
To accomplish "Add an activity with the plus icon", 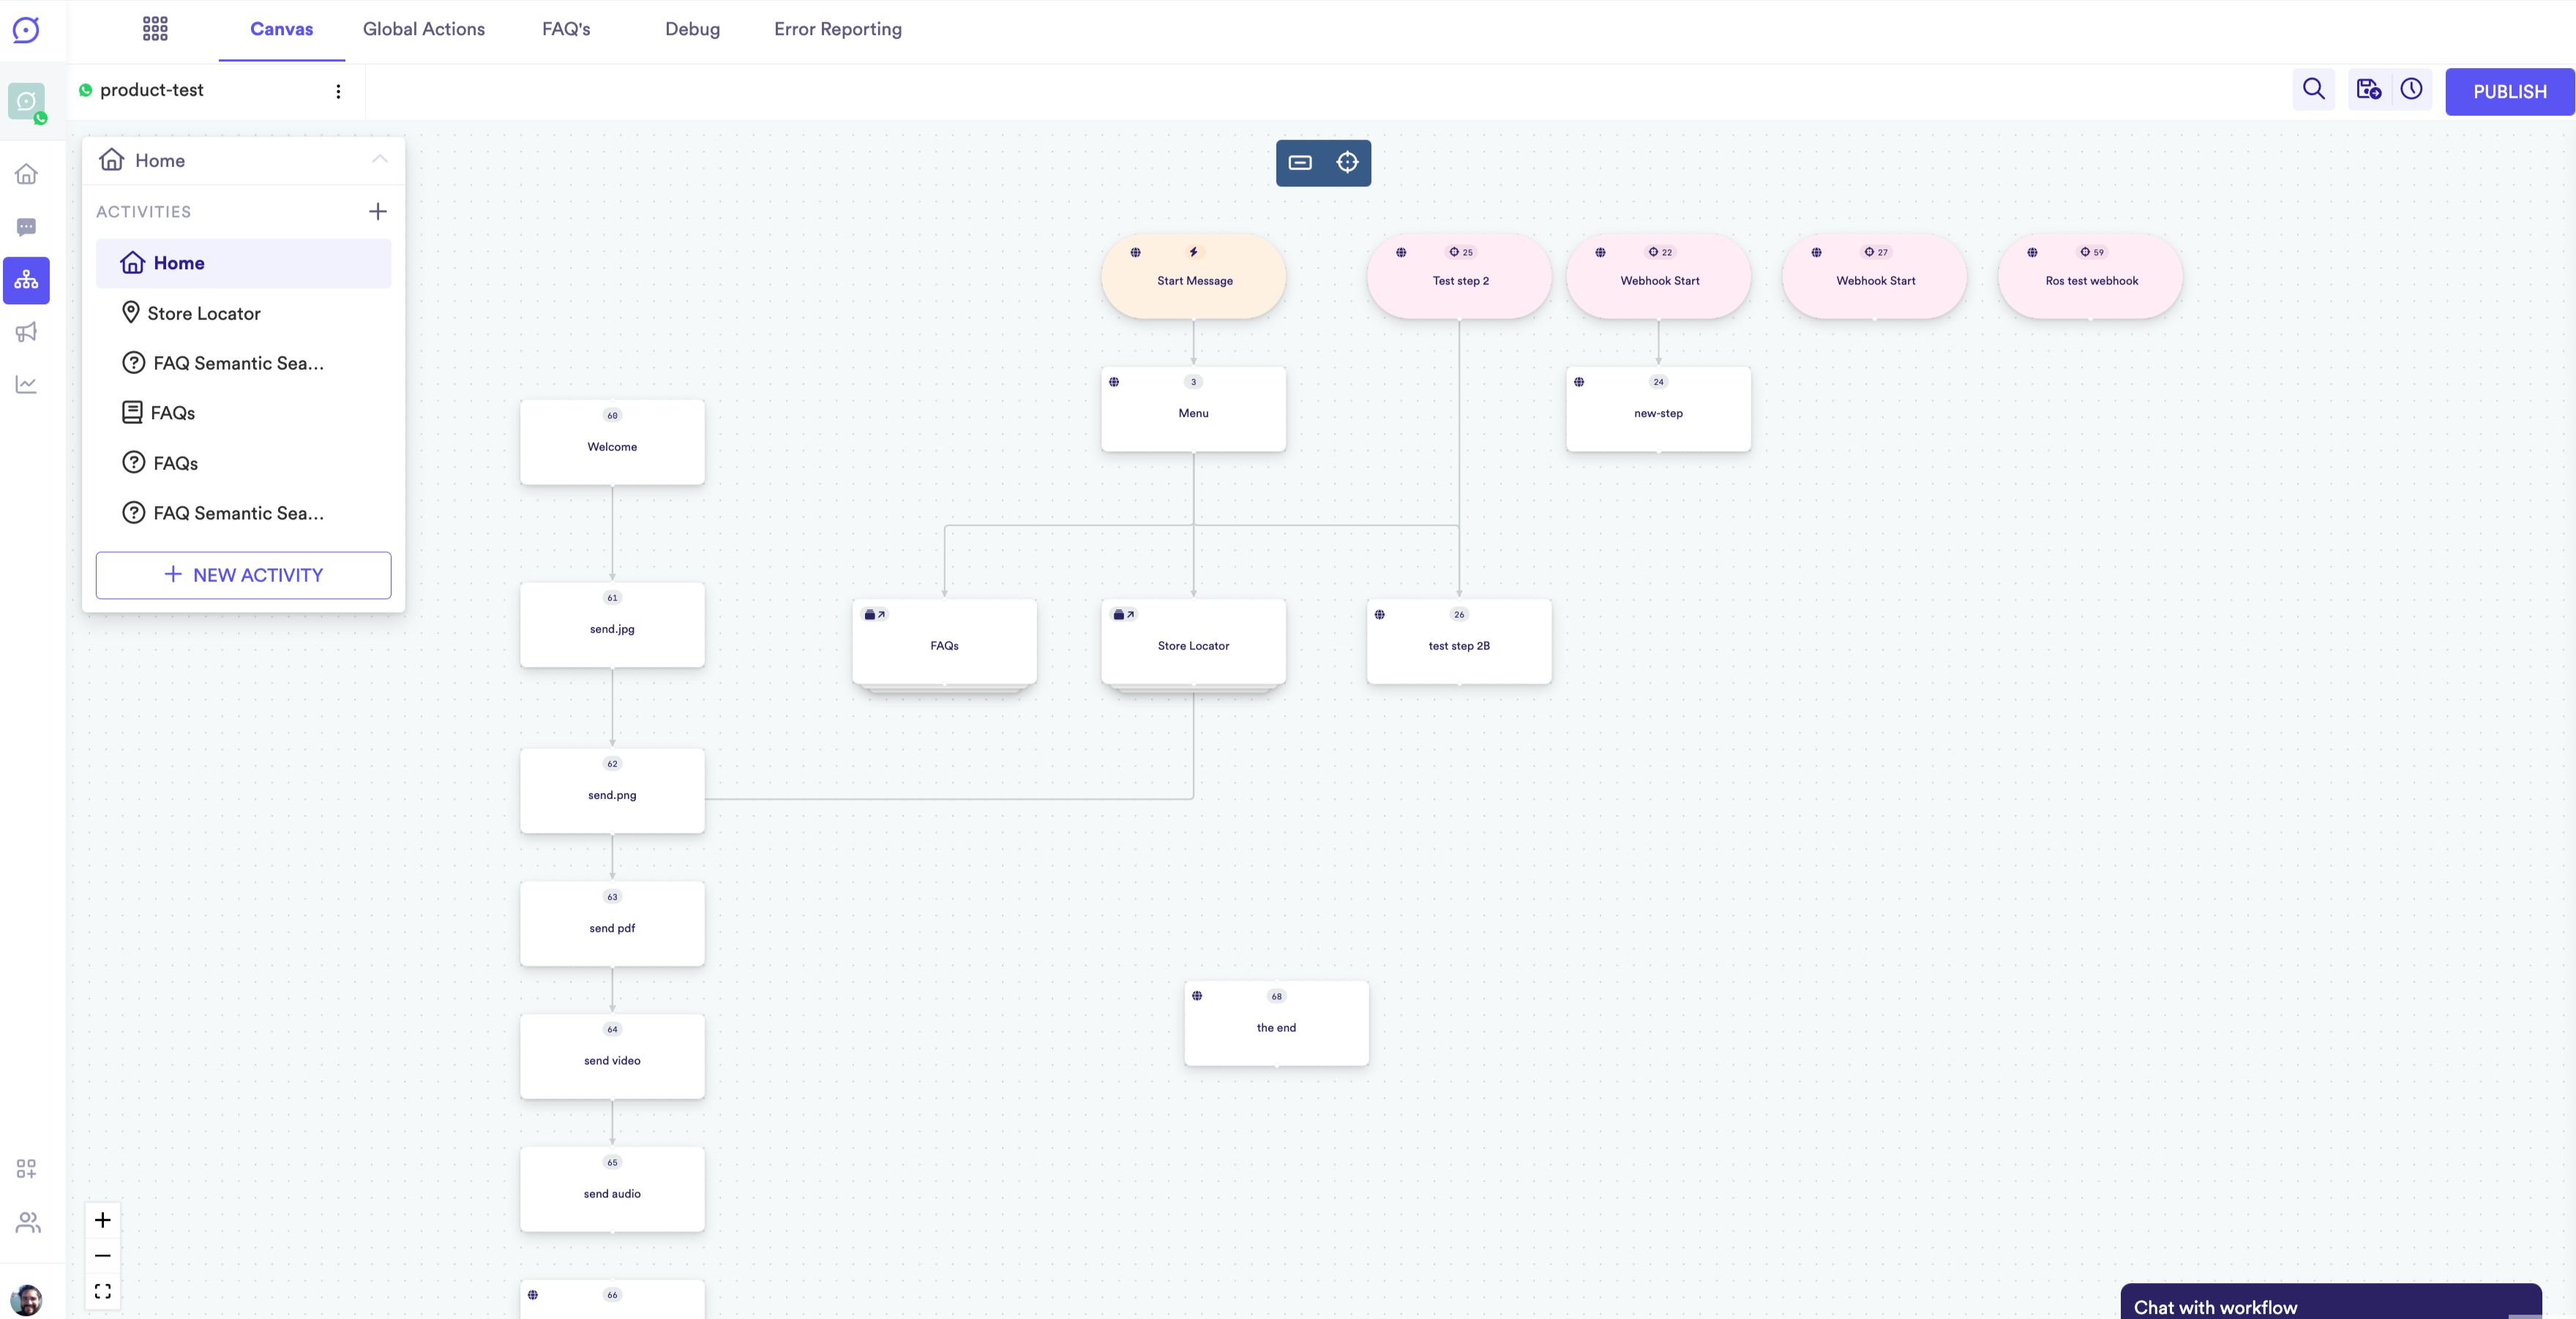I will (x=377, y=212).
